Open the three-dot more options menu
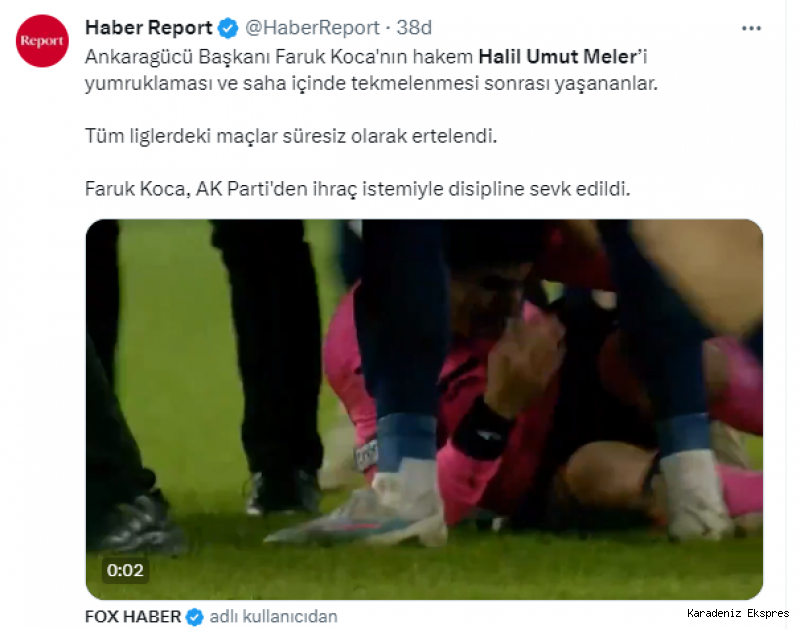 (751, 29)
